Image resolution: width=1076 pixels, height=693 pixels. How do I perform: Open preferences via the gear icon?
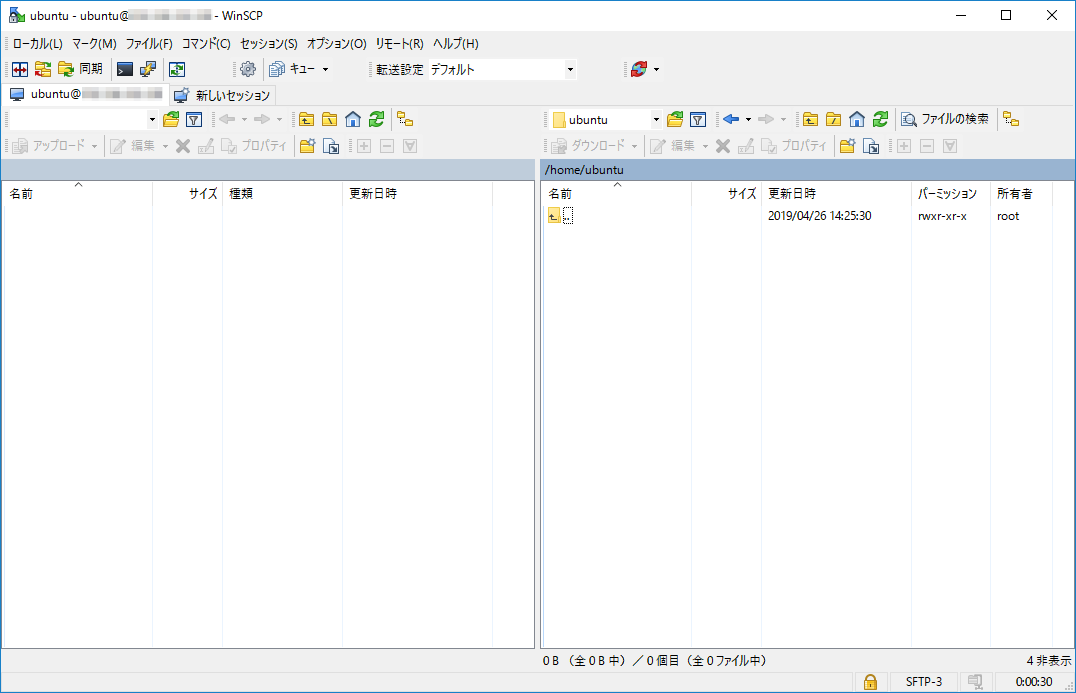(246, 69)
